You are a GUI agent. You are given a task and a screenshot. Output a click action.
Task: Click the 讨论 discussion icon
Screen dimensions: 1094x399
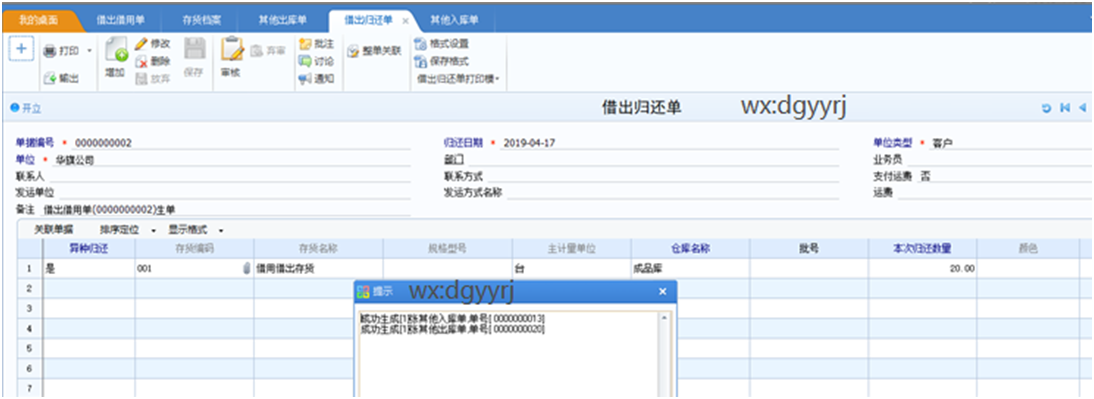(x=305, y=61)
